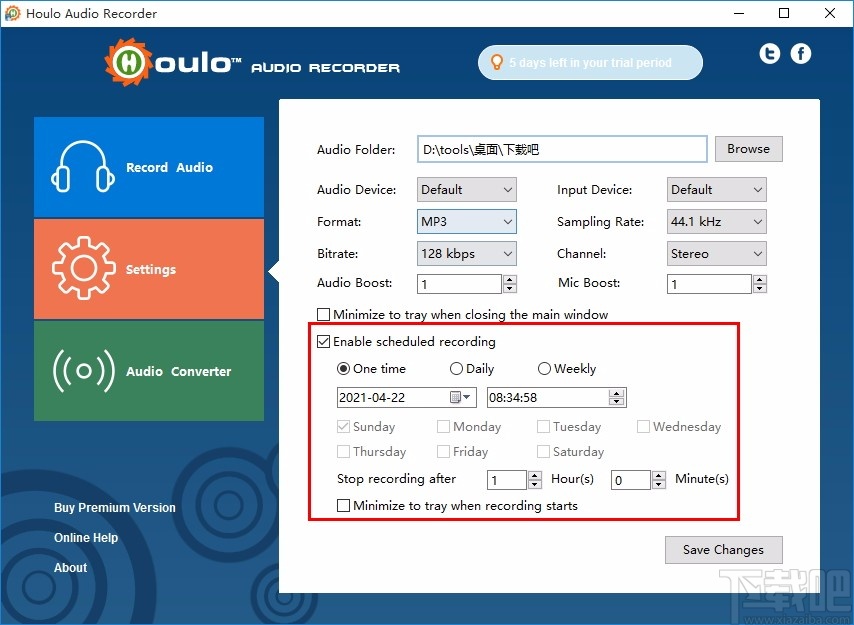The height and width of the screenshot is (625, 854).
Task: Open the 2021-04-22 date picker
Action: [467, 397]
